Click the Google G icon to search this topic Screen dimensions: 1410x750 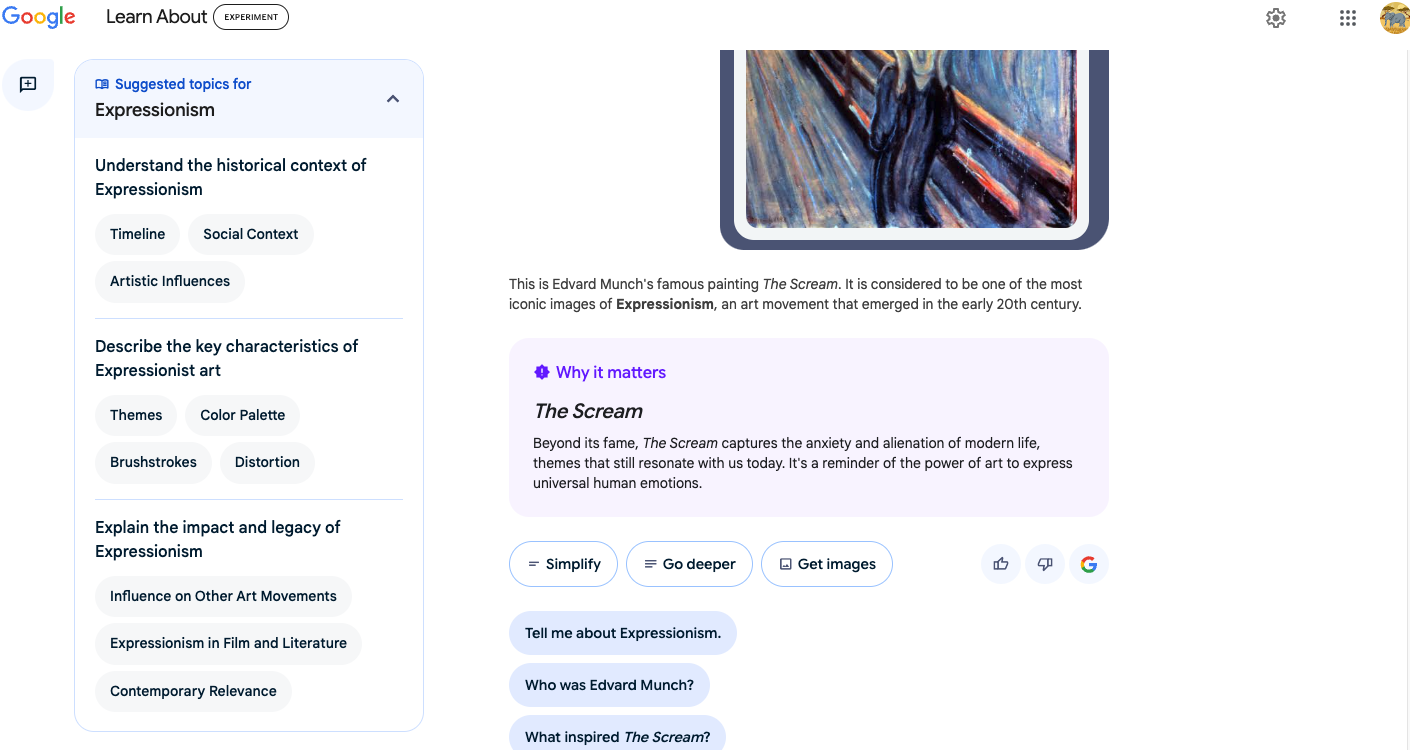[x=1088, y=563]
